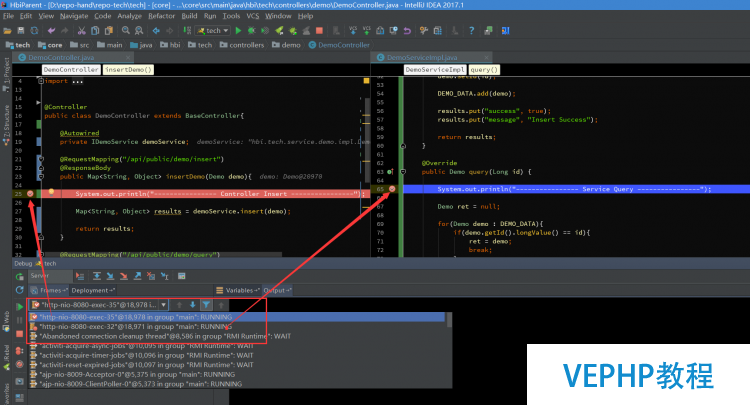This screenshot has height=405, width=750.
Task: Open Settings via wrench toolbar icon
Action: point(424,31)
